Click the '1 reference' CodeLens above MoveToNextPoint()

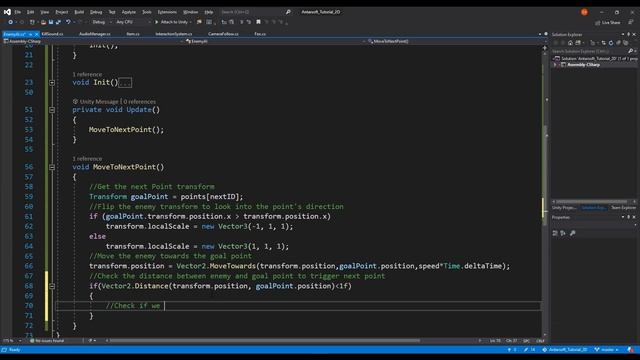87,158
